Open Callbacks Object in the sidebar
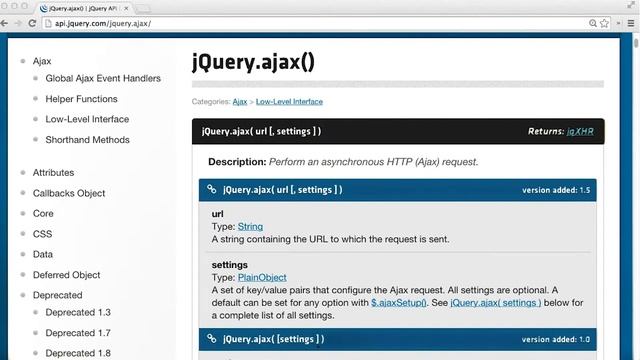This screenshot has height=360, width=640. pos(69,193)
